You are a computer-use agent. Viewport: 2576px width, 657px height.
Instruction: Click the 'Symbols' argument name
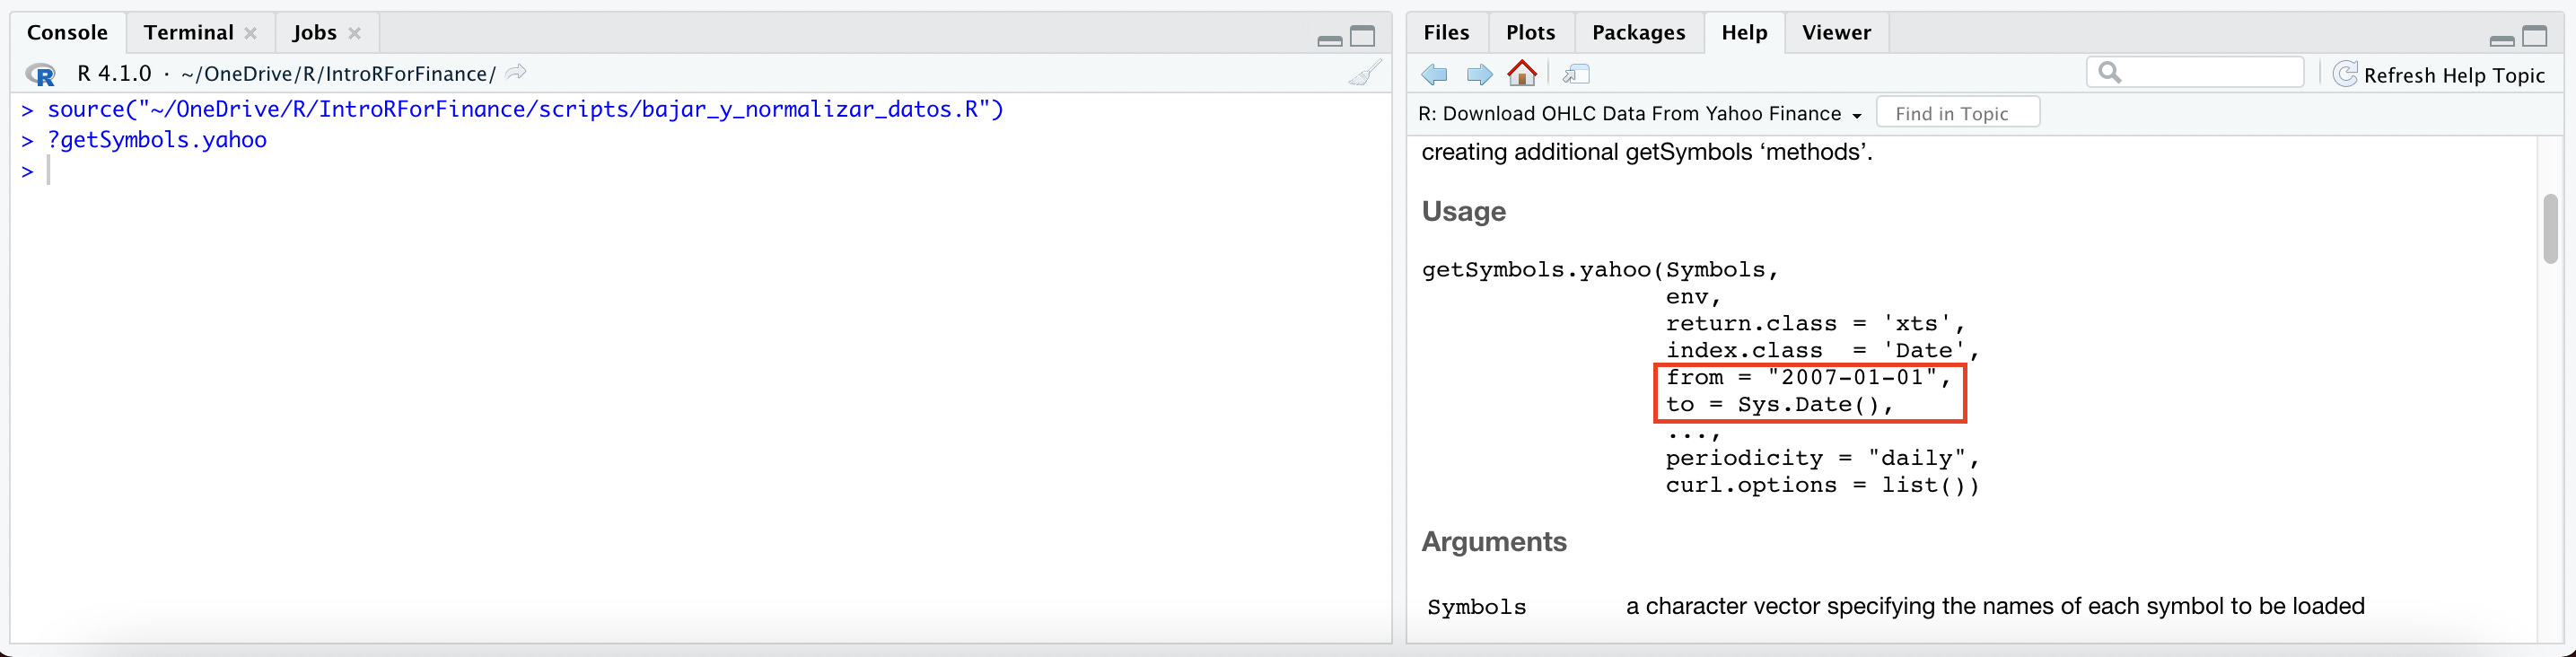click(1476, 607)
